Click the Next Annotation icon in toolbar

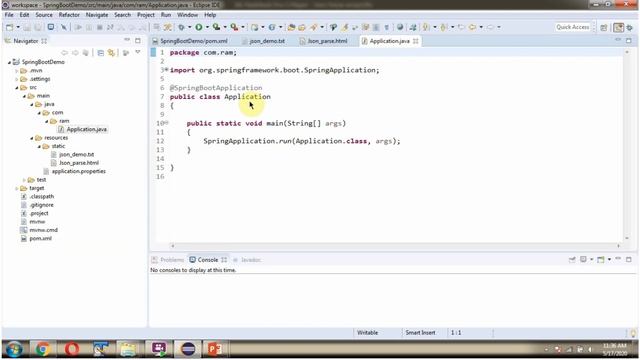pyautogui.click(x=426, y=27)
